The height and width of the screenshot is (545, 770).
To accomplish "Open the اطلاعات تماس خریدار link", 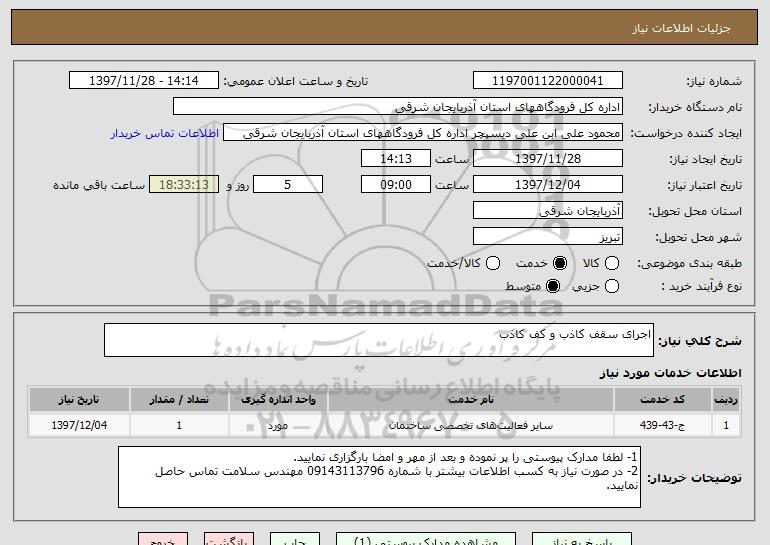I will [165, 133].
